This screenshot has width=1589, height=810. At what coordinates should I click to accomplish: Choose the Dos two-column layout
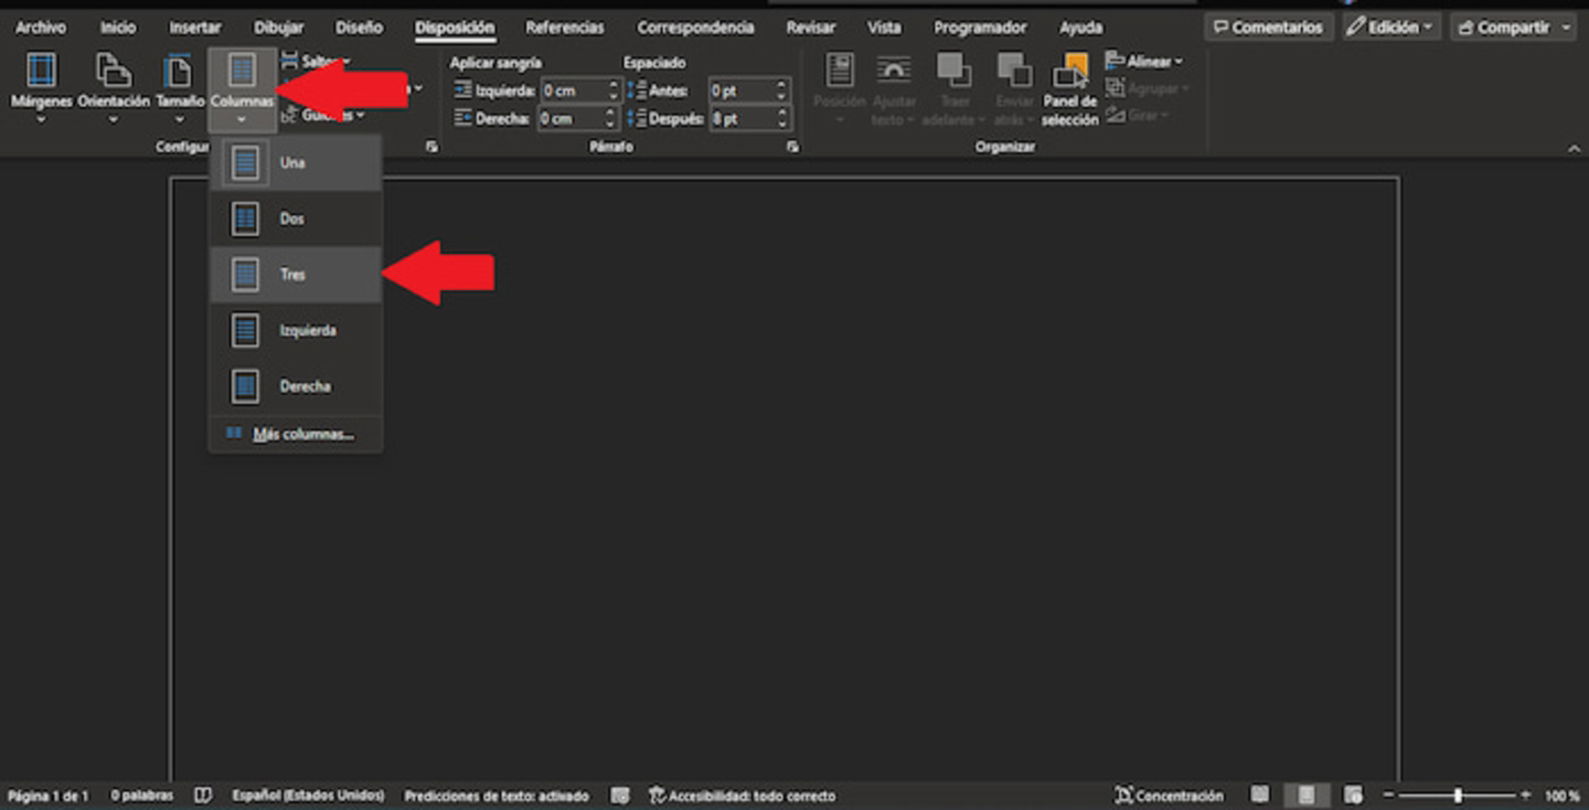(295, 219)
